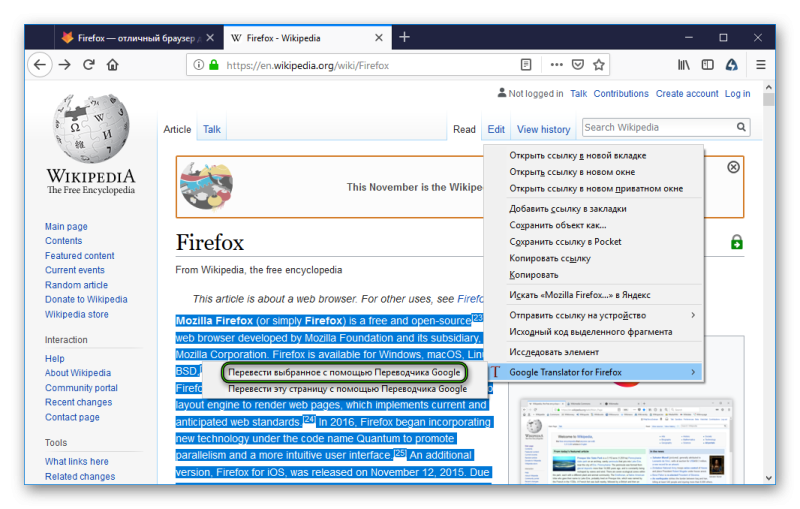800x509 pixels.
Task: Show site information icon in address bar
Action: (x=198, y=65)
